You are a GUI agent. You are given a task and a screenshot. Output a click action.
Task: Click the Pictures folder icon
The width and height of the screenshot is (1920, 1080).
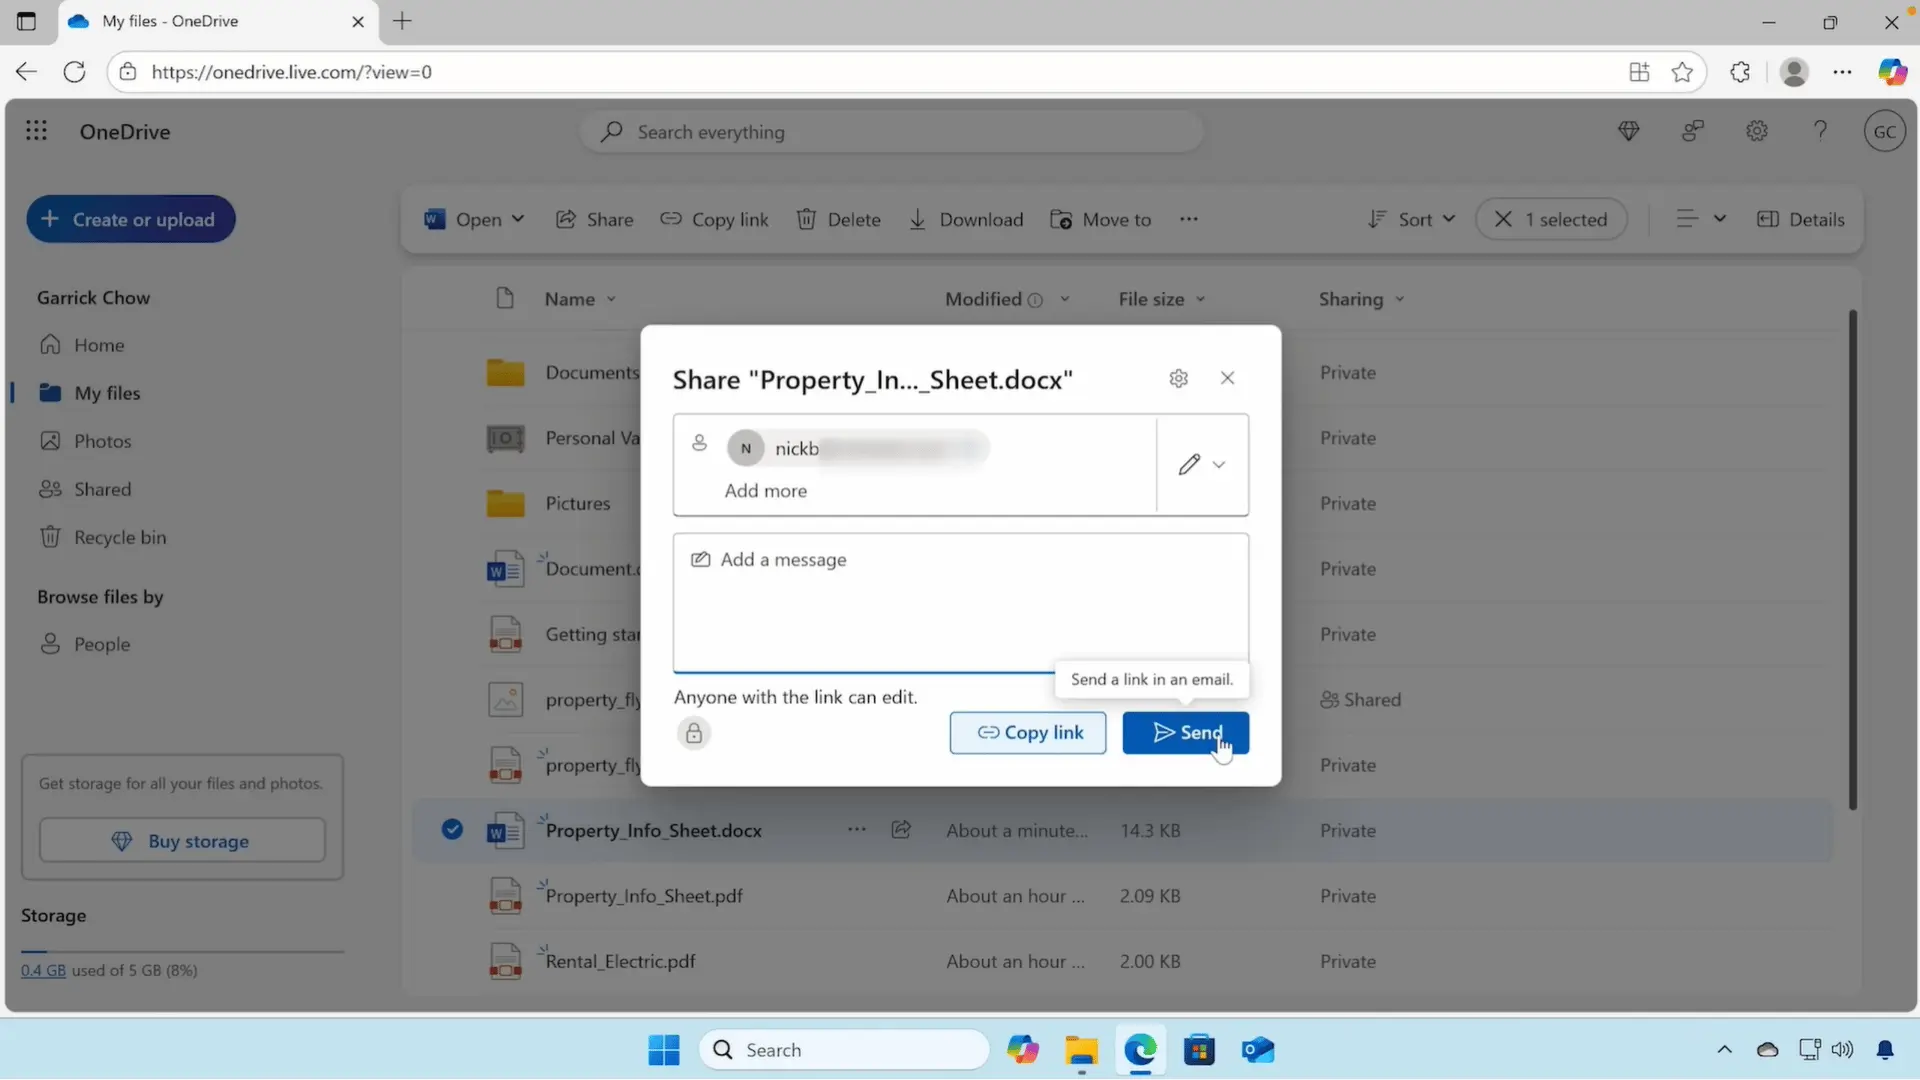click(x=505, y=503)
